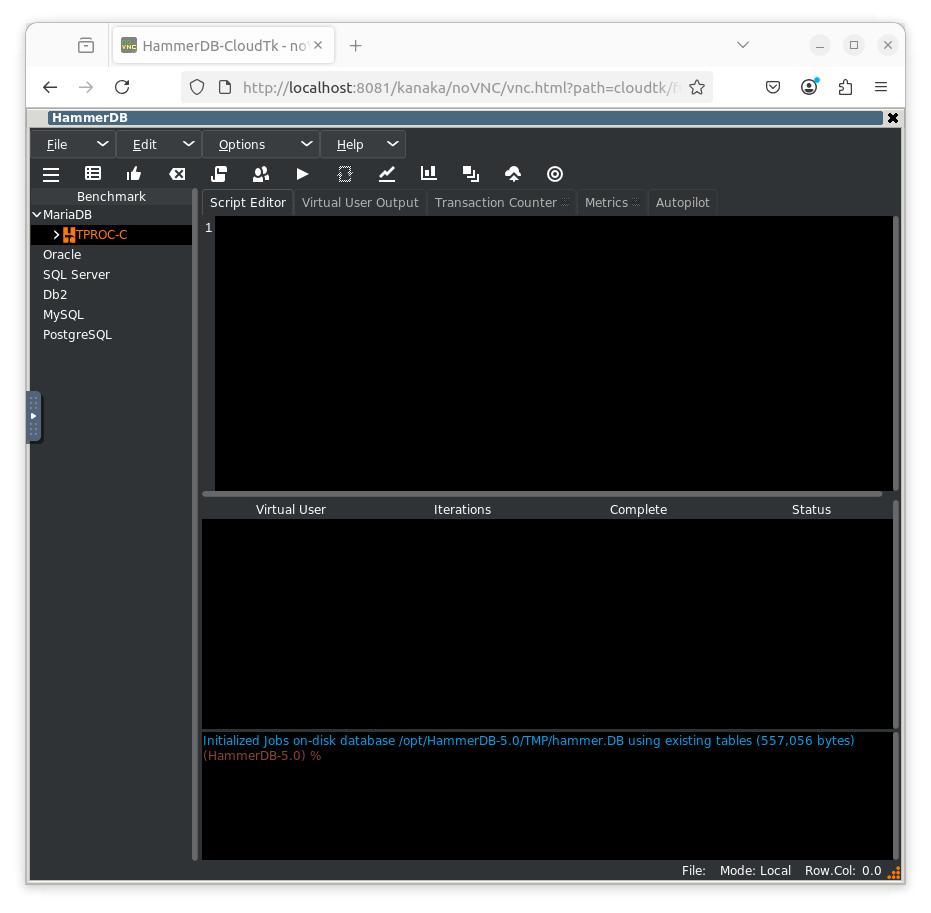Screen dimensions: 931x913
Task: Collapse the MariaDB tree node
Action: 37,215
